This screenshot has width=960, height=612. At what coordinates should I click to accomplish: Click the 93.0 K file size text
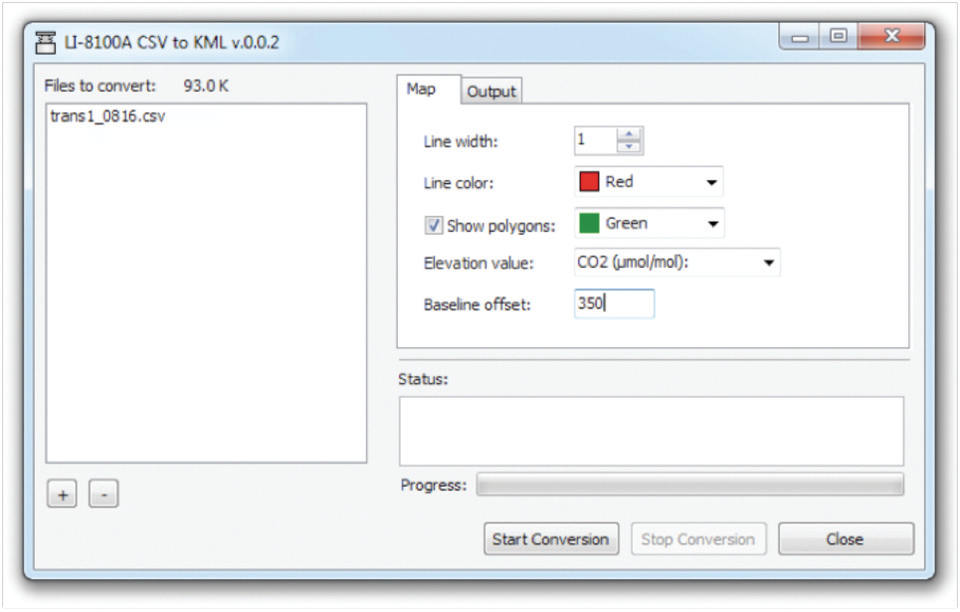pos(206,86)
